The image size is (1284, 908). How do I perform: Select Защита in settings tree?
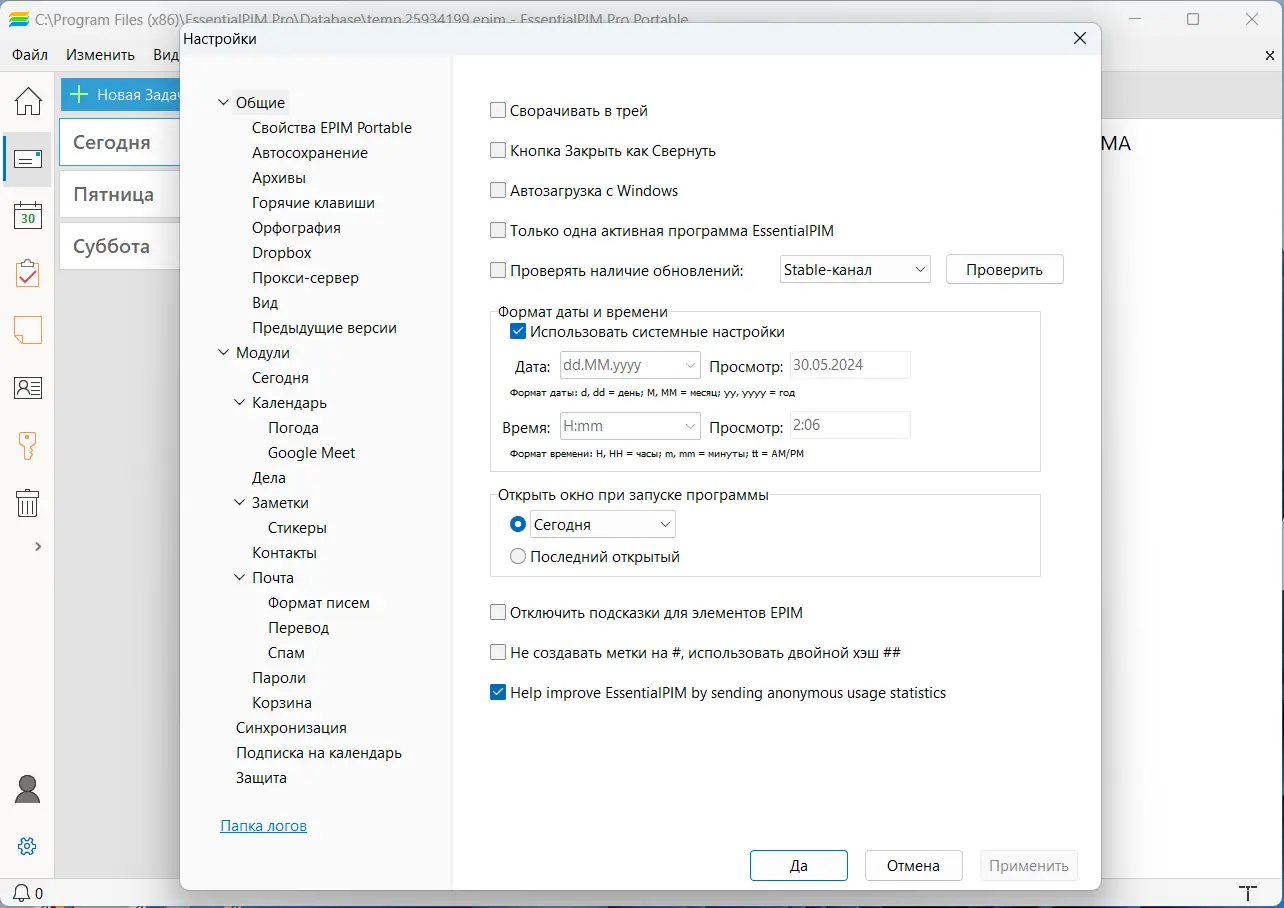[x=261, y=777]
